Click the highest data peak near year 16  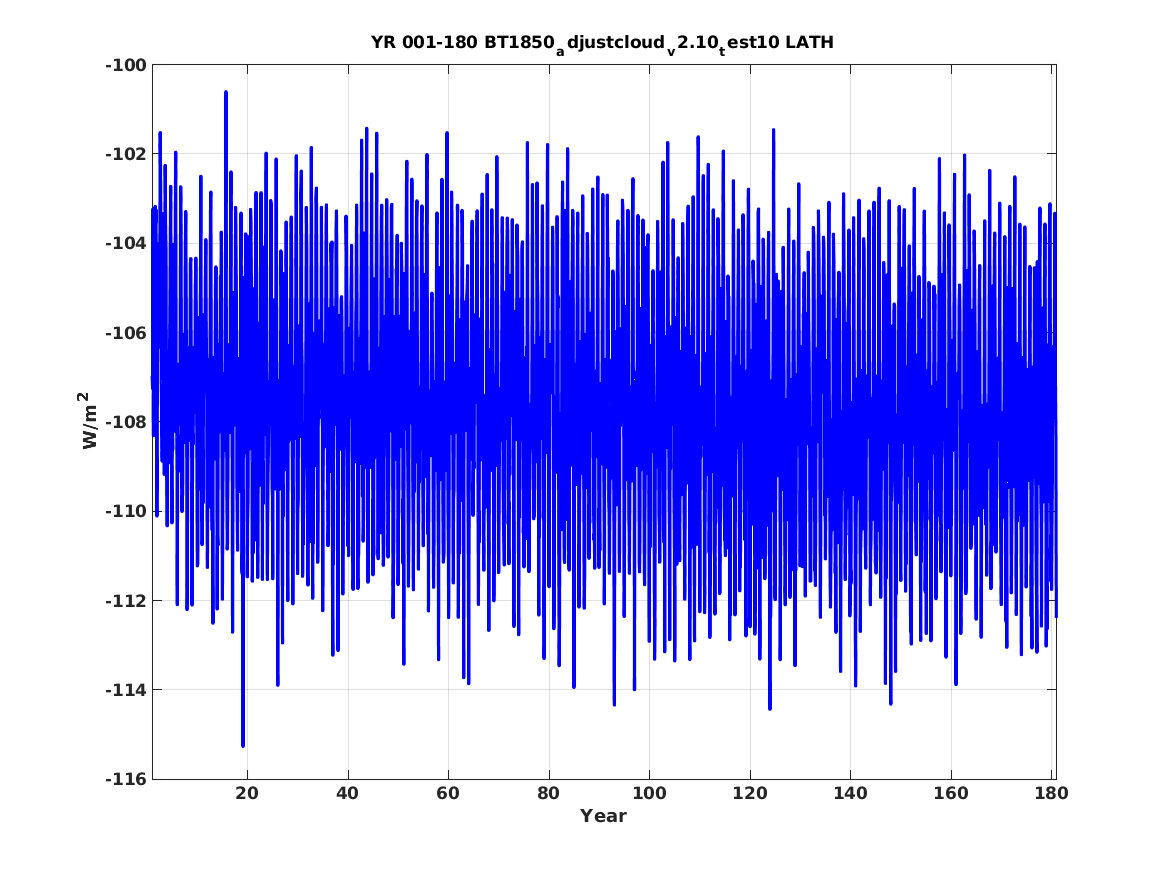point(226,93)
